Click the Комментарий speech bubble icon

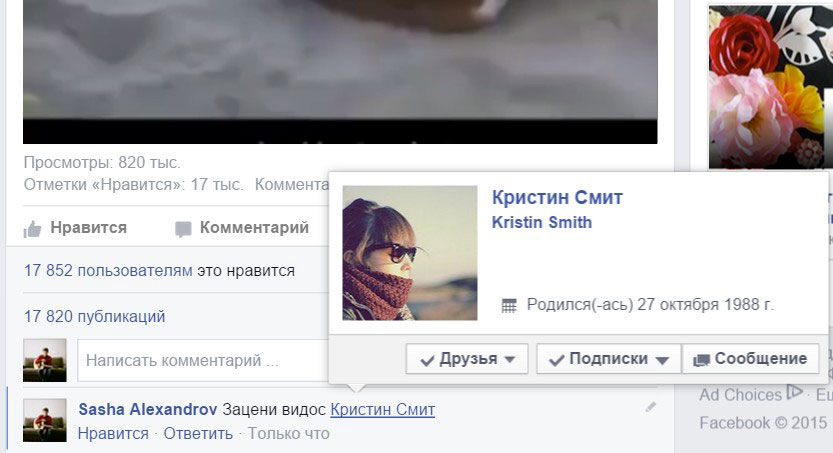click(x=183, y=229)
